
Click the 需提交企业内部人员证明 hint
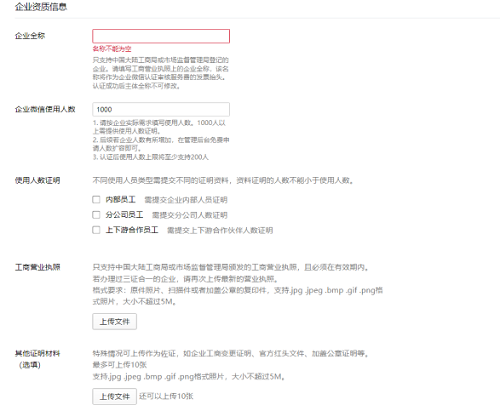tap(186, 200)
